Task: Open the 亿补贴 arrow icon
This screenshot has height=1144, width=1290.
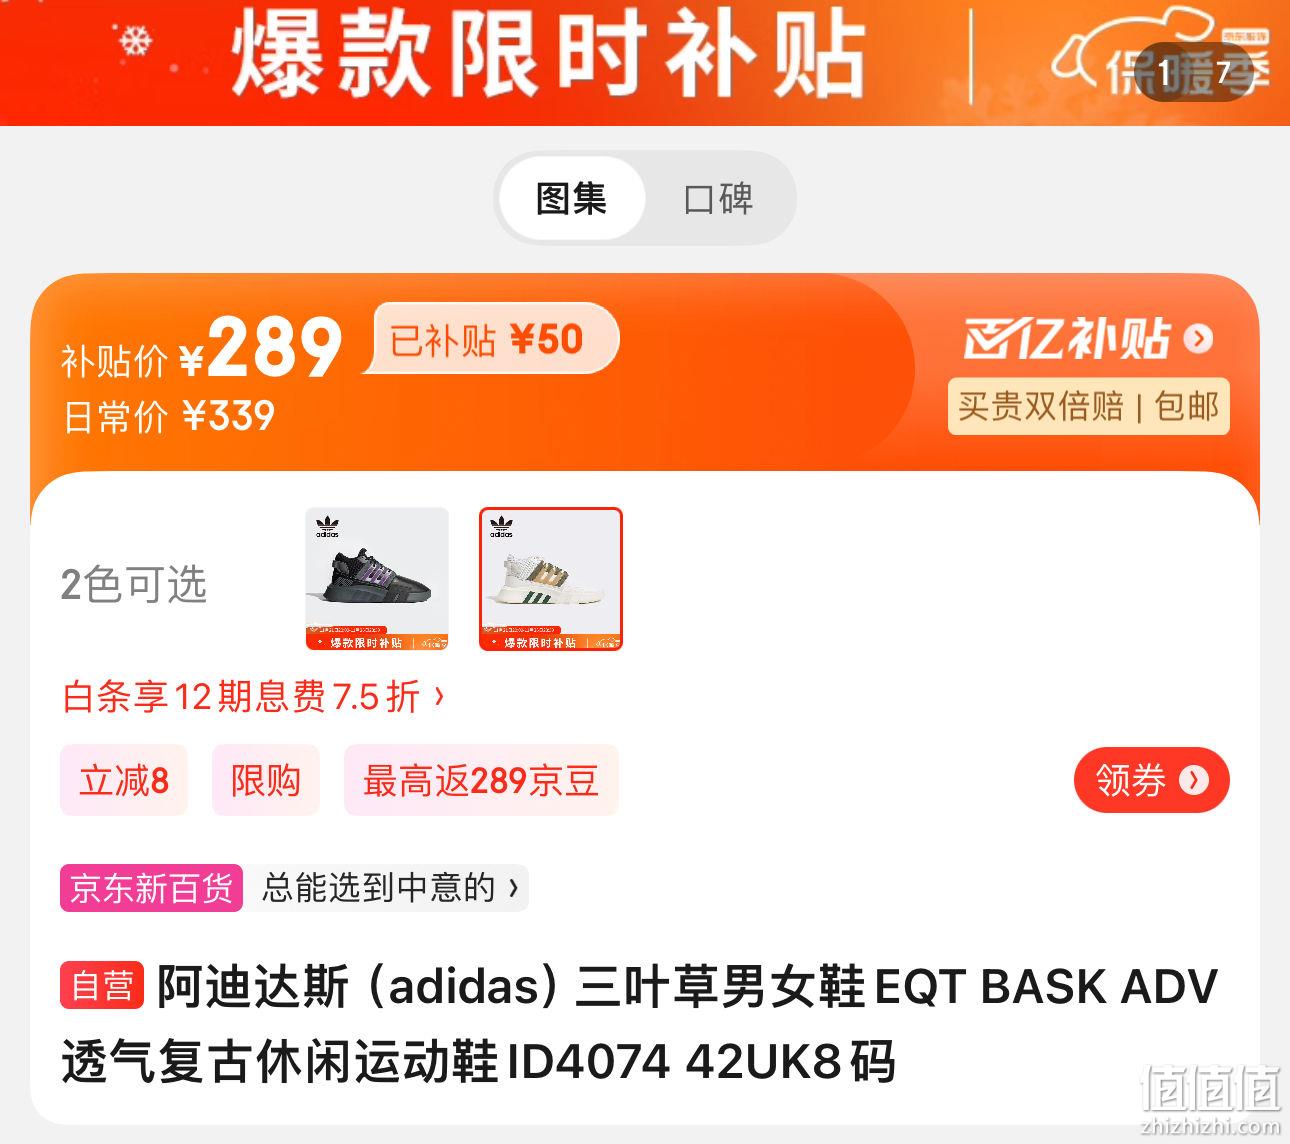Action: pos(1198,339)
